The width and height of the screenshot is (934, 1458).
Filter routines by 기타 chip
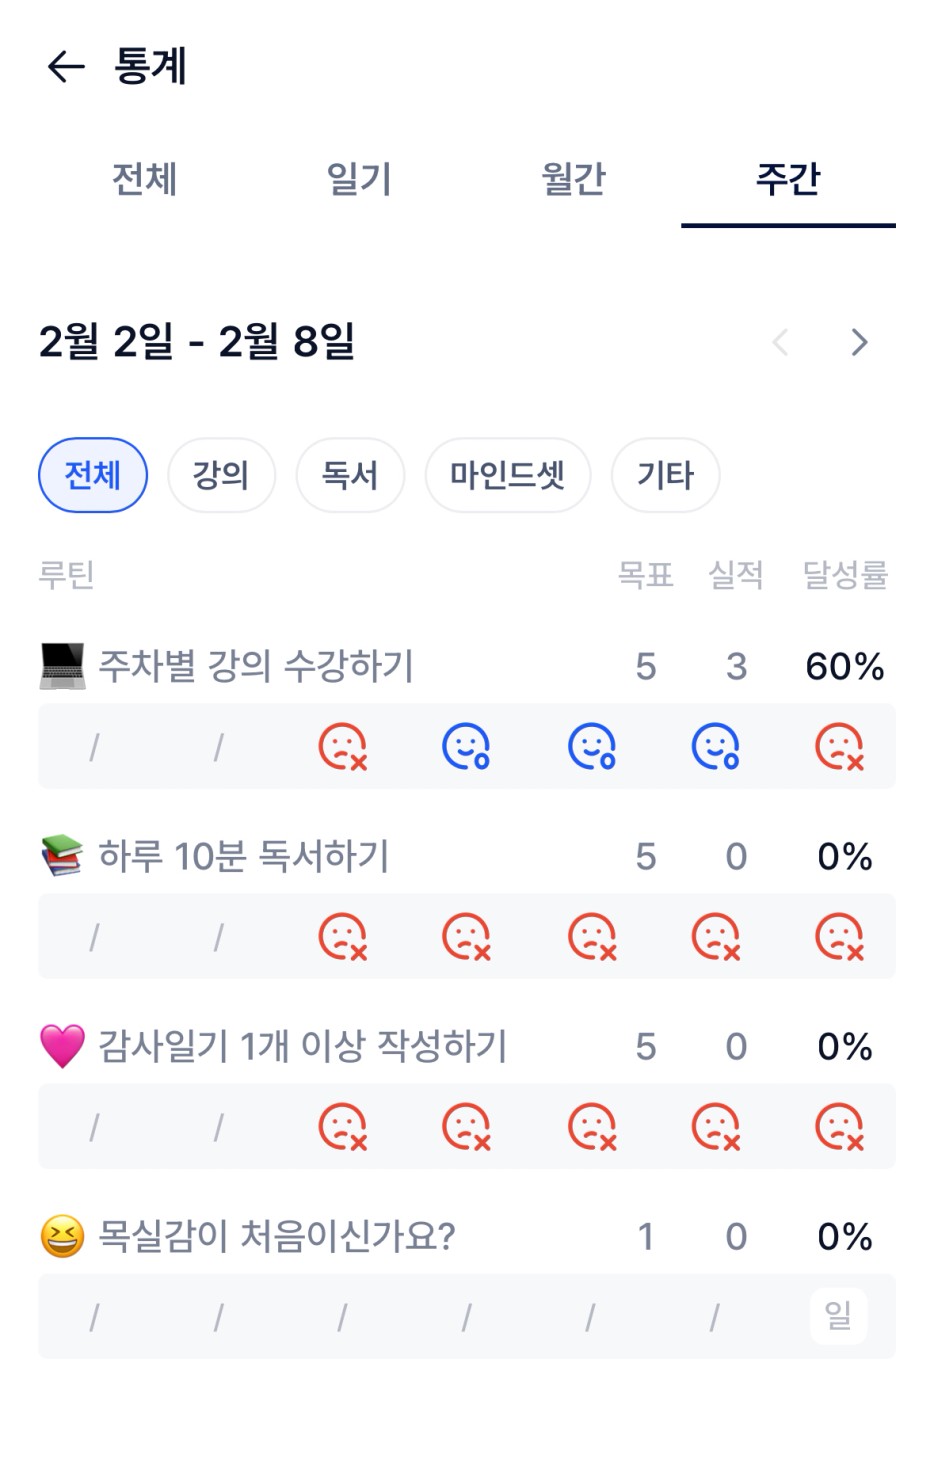(x=665, y=475)
